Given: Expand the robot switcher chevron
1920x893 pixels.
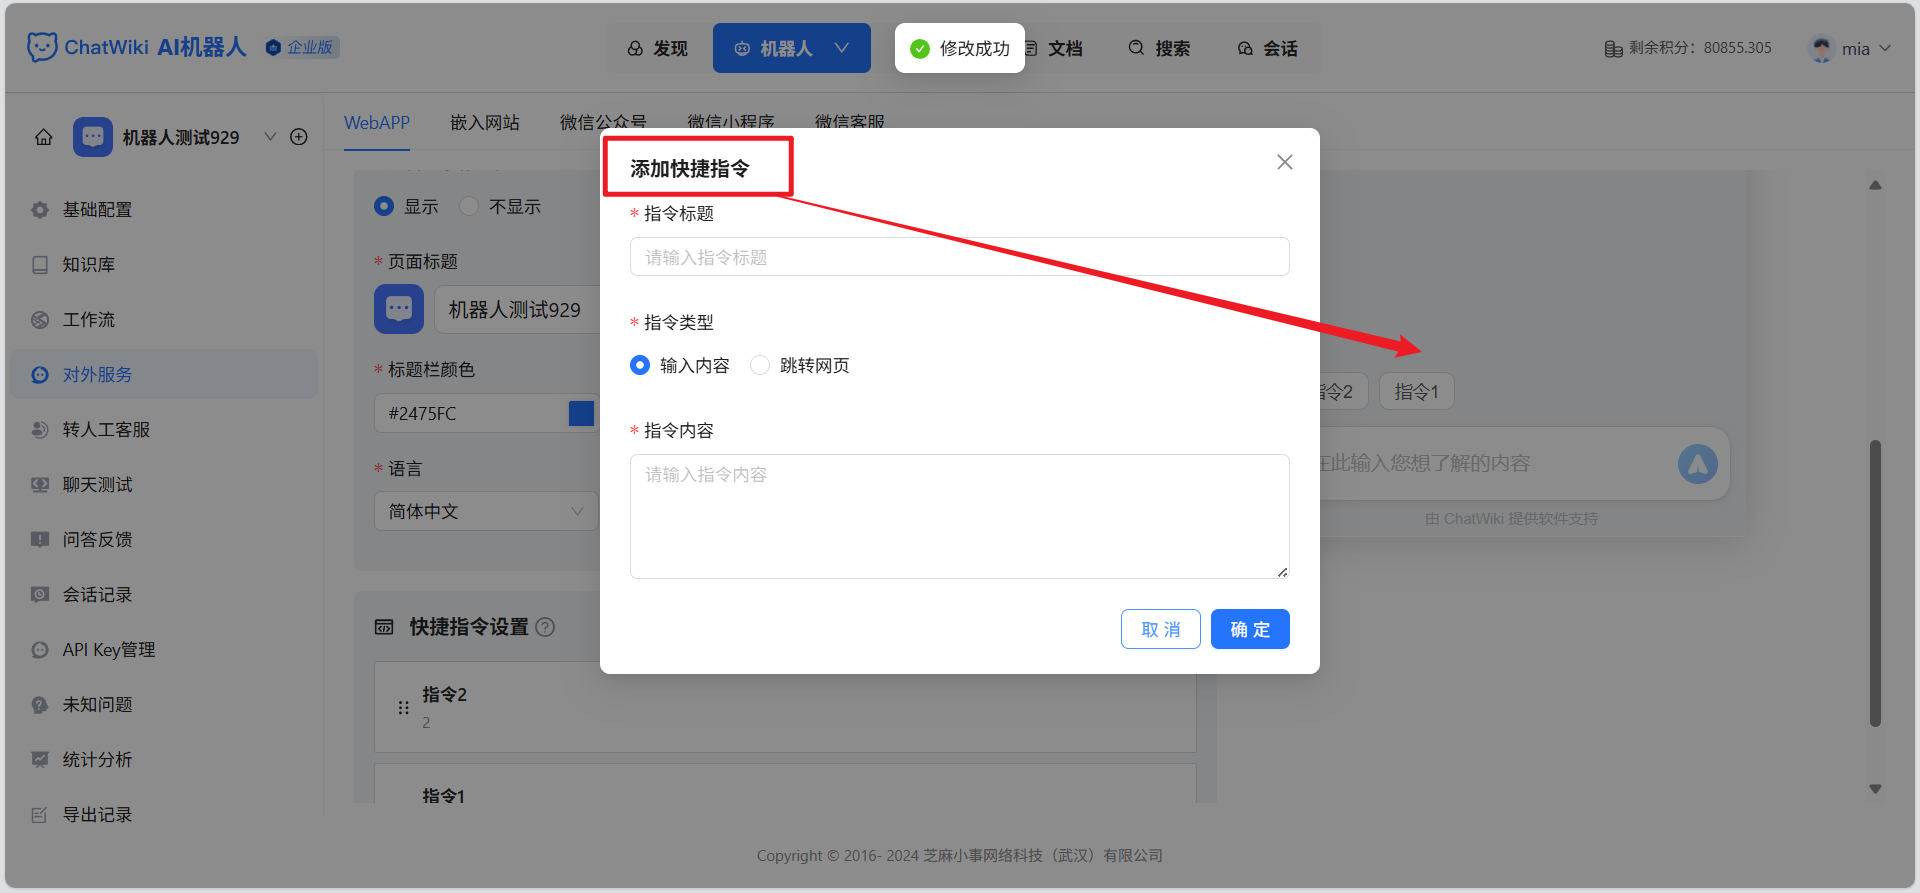Looking at the screenshot, I should click(270, 137).
